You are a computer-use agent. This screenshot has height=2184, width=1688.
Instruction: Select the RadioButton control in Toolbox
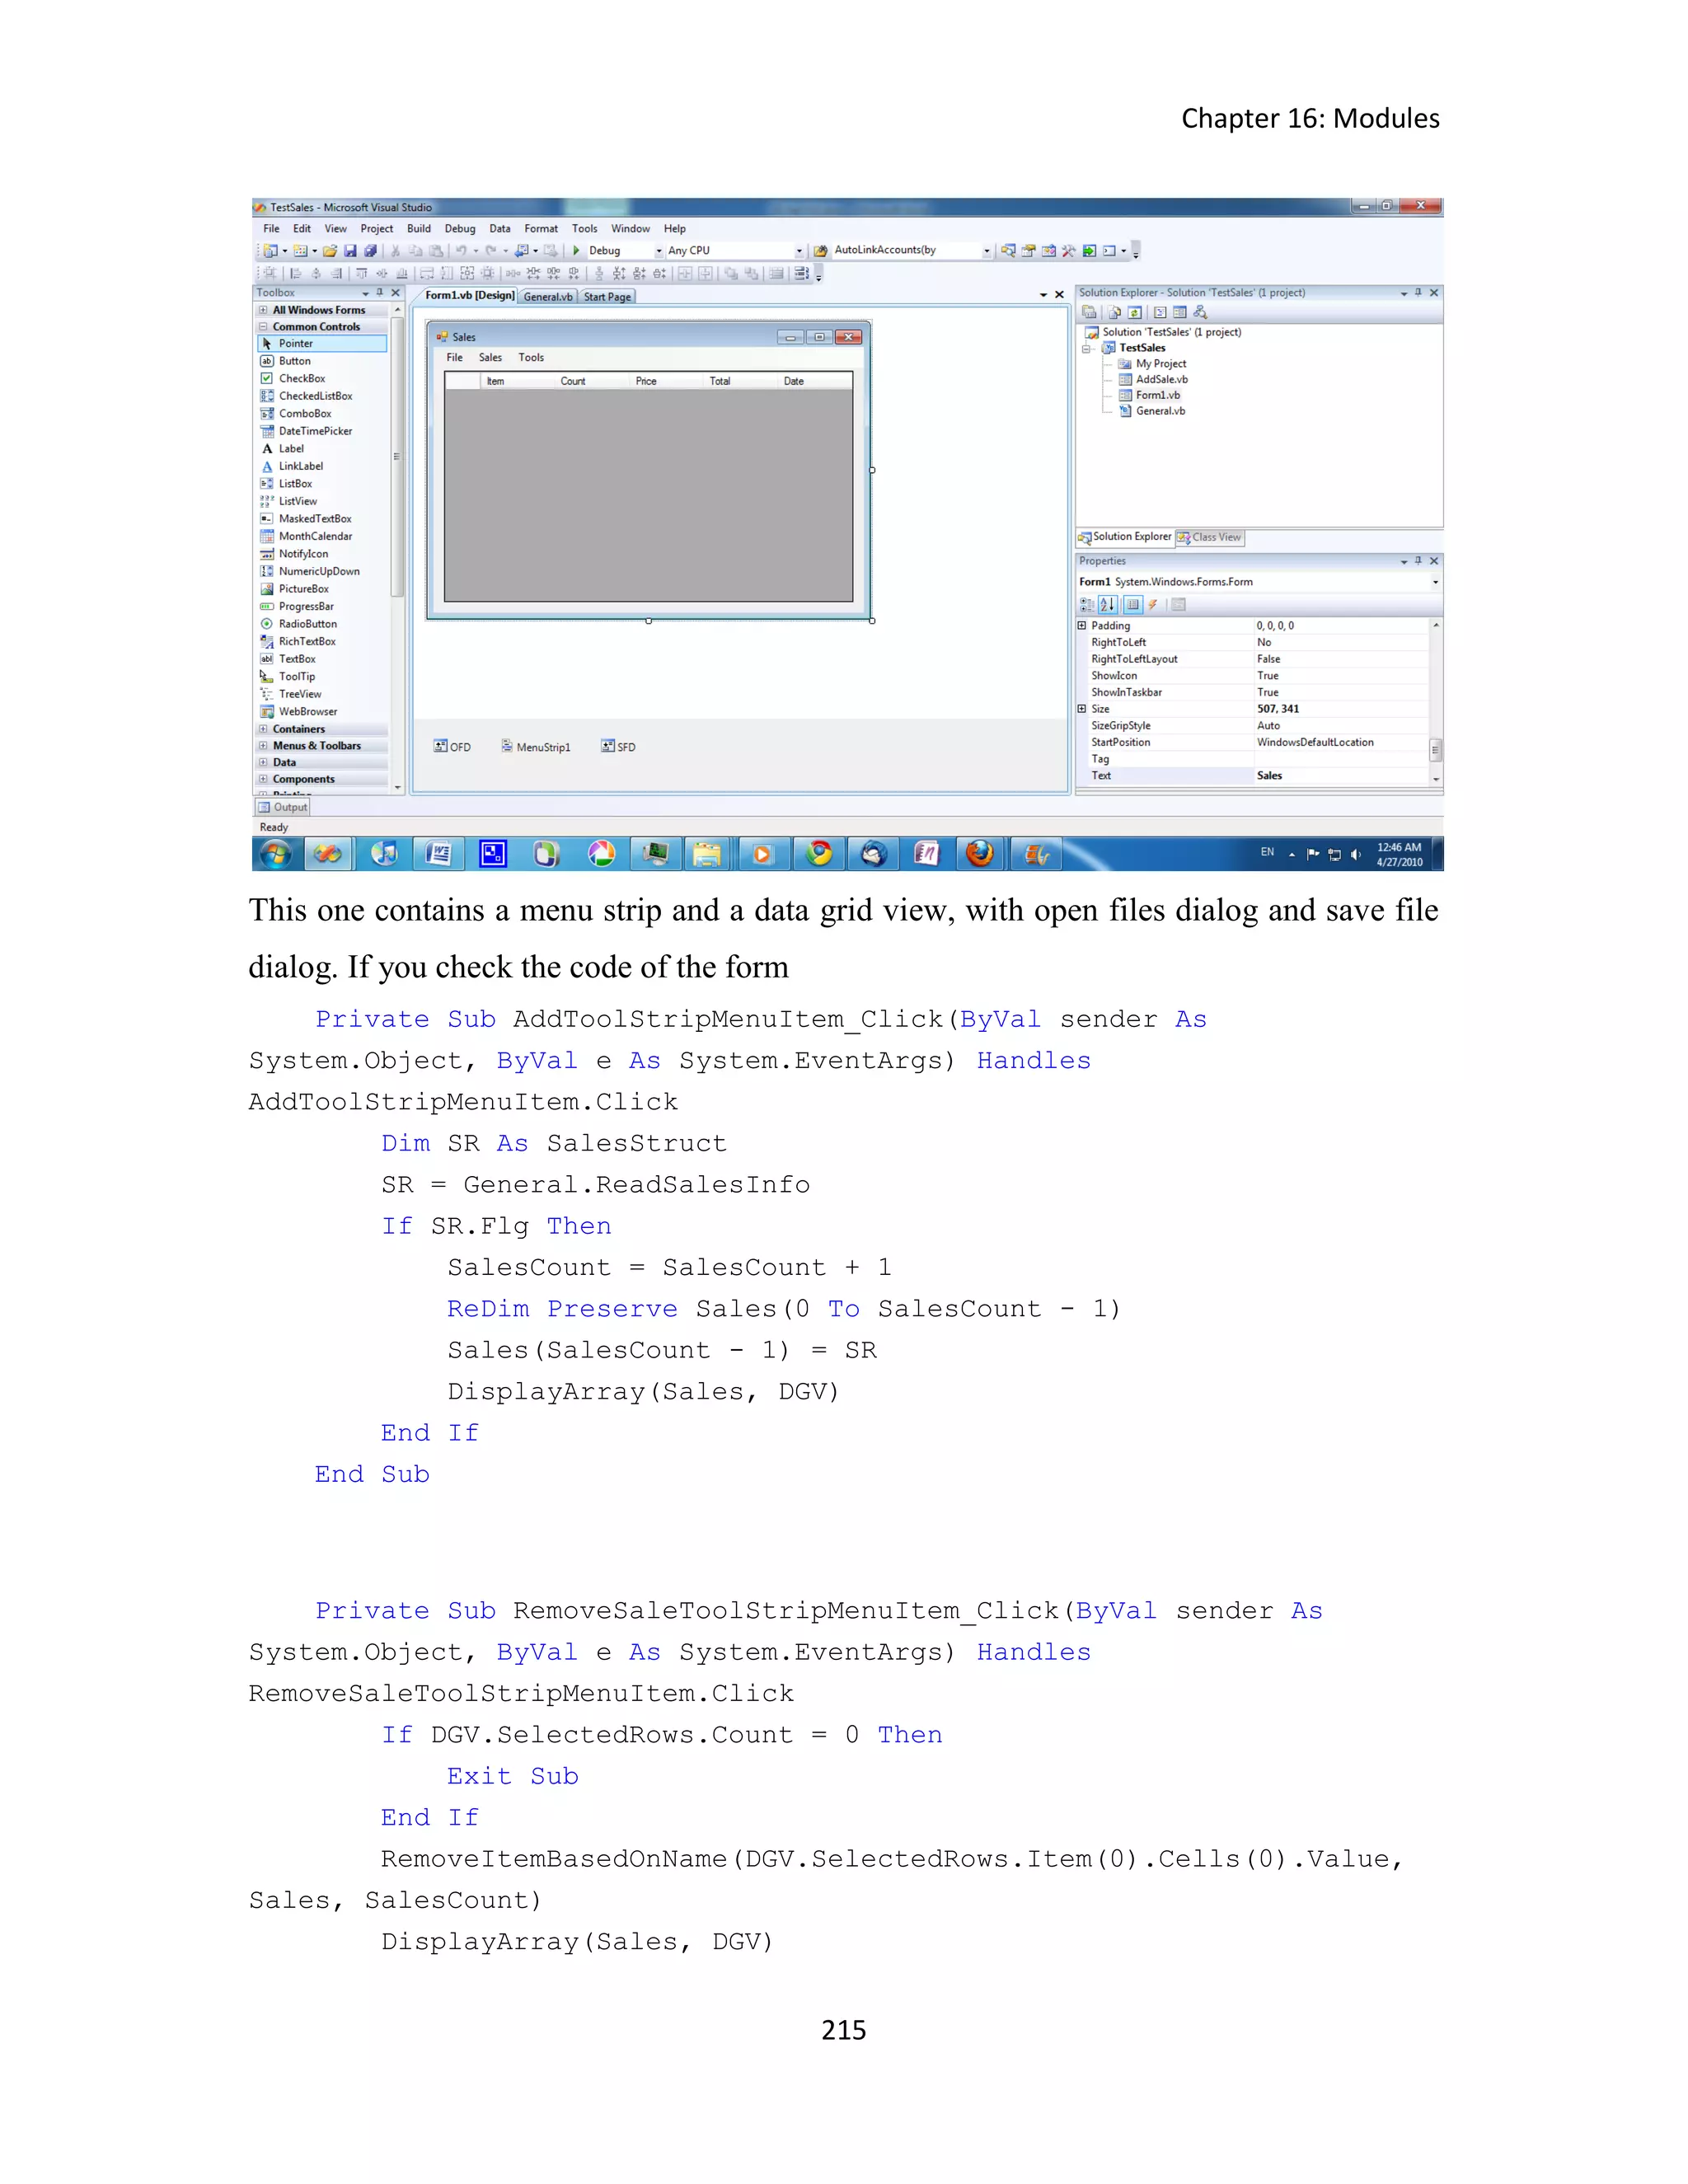pyautogui.click(x=307, y=624)
